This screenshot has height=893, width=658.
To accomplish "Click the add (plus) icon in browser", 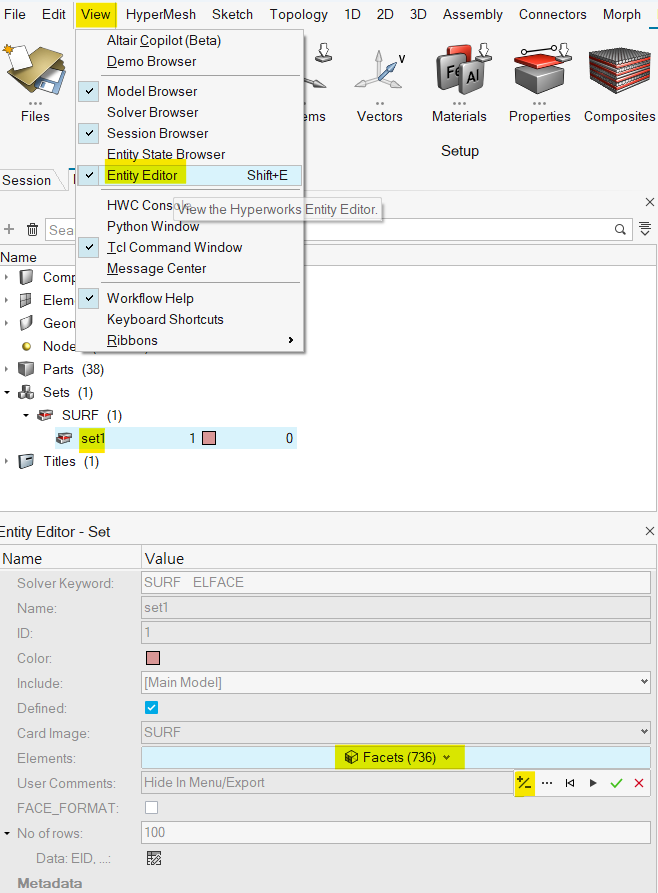I will tap(9, 230).
